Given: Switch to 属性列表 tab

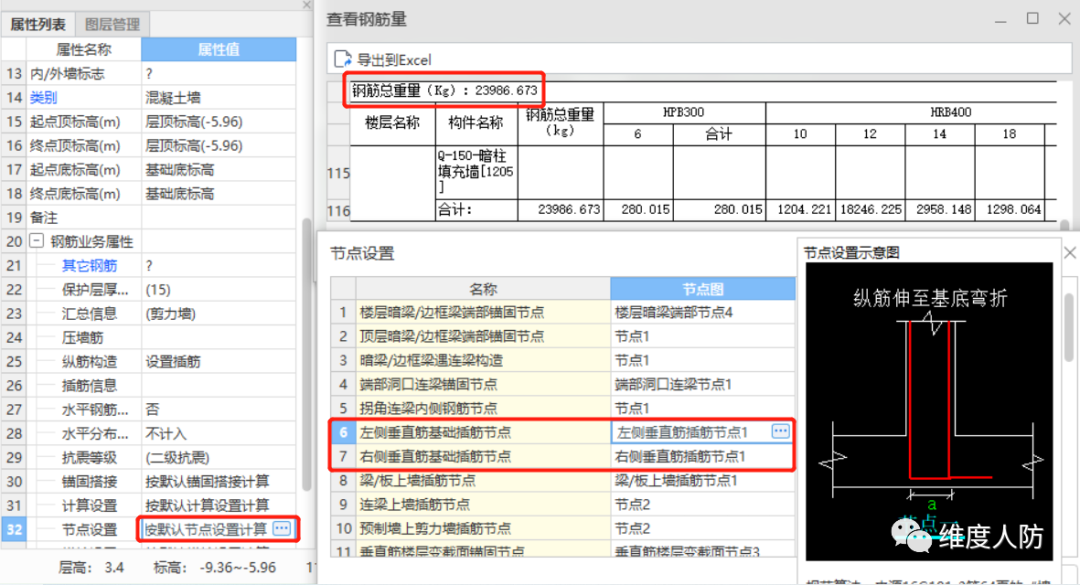Looking at the screenshot, I should pyautogui.click(x=38, y=25).
